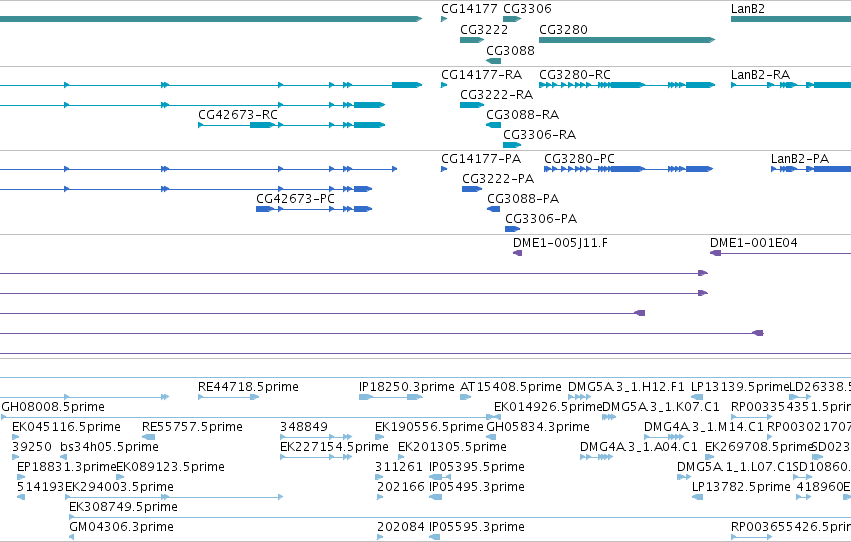
Task: Click the LP13782.5prime EST label
Action: coord(741,487)
